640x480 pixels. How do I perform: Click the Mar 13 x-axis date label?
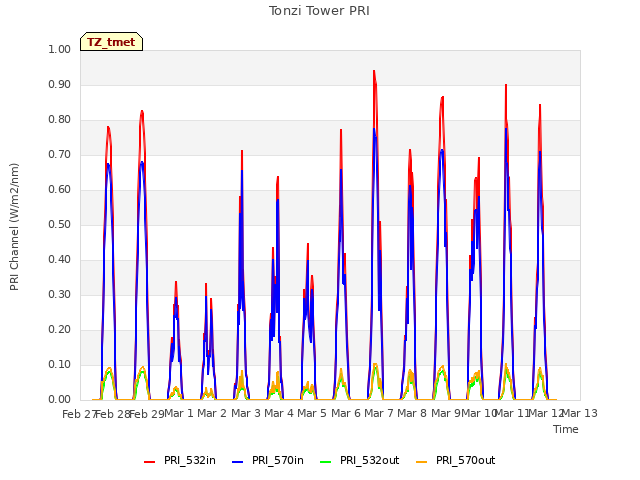tap(580, 413)
